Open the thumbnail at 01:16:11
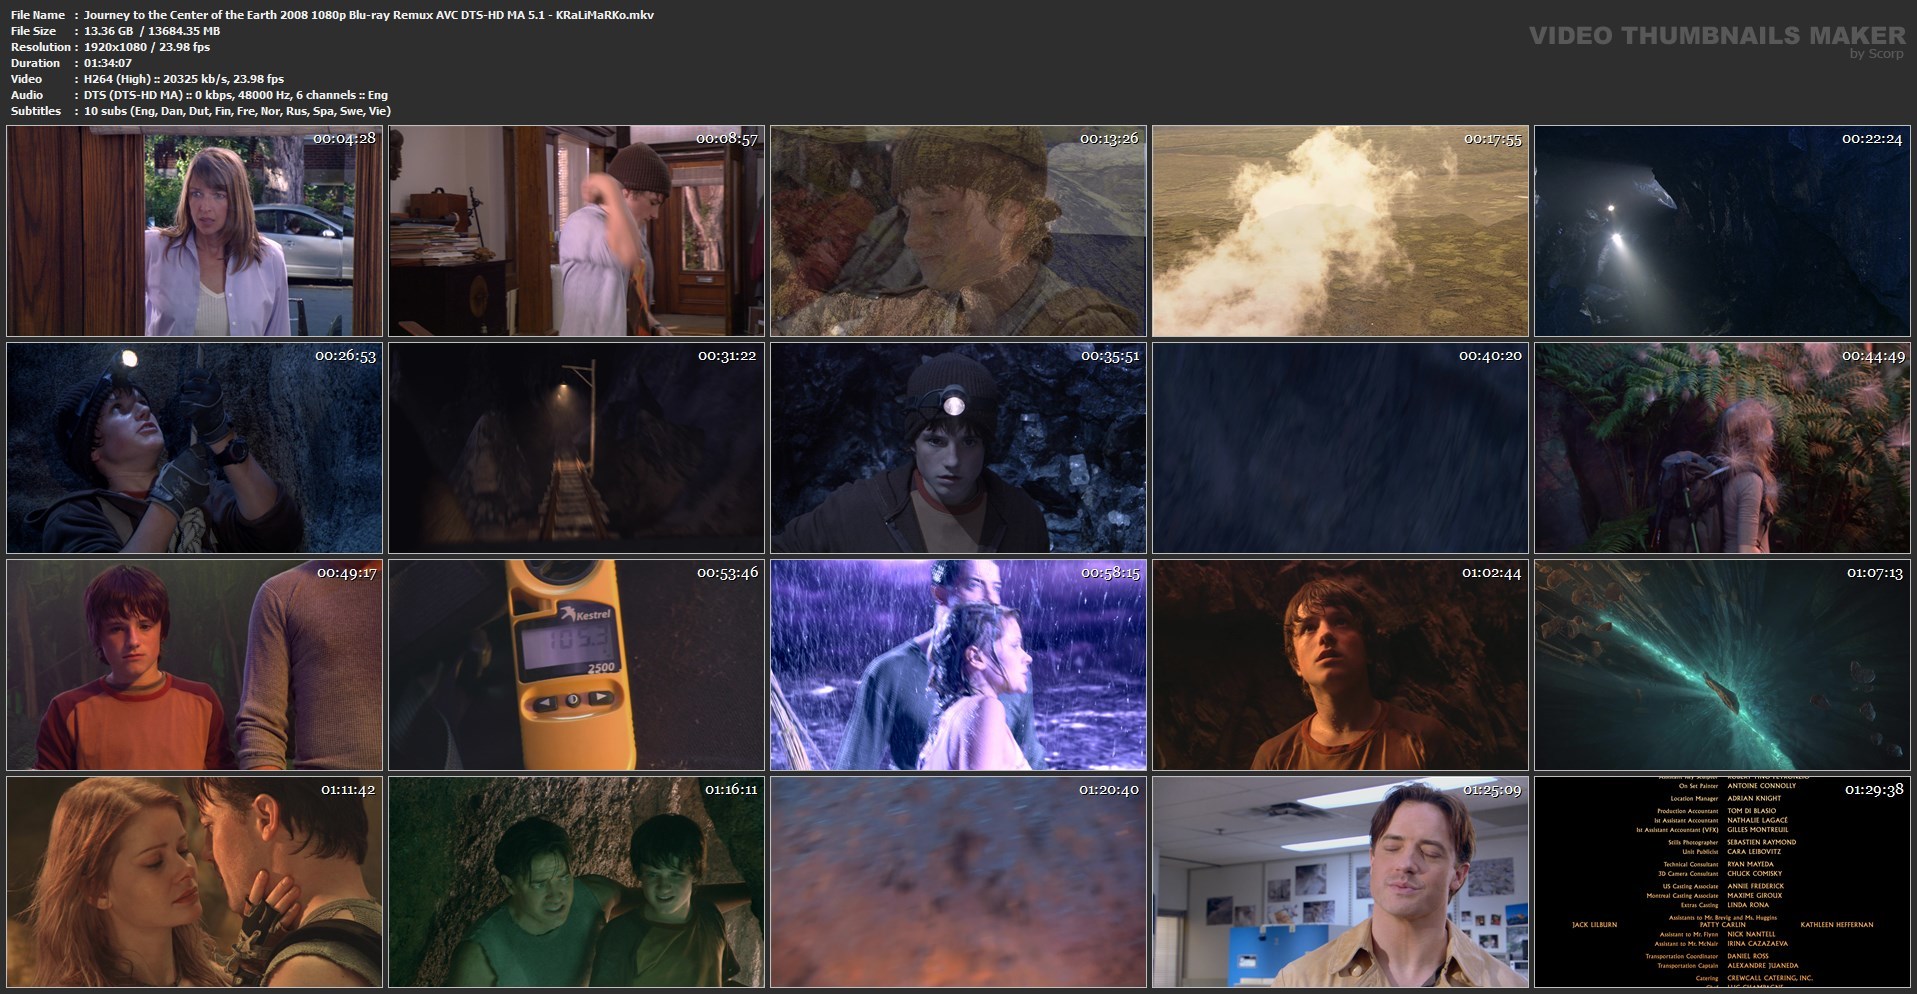This screenshot has height=994, width=1917. click(577, 882)
